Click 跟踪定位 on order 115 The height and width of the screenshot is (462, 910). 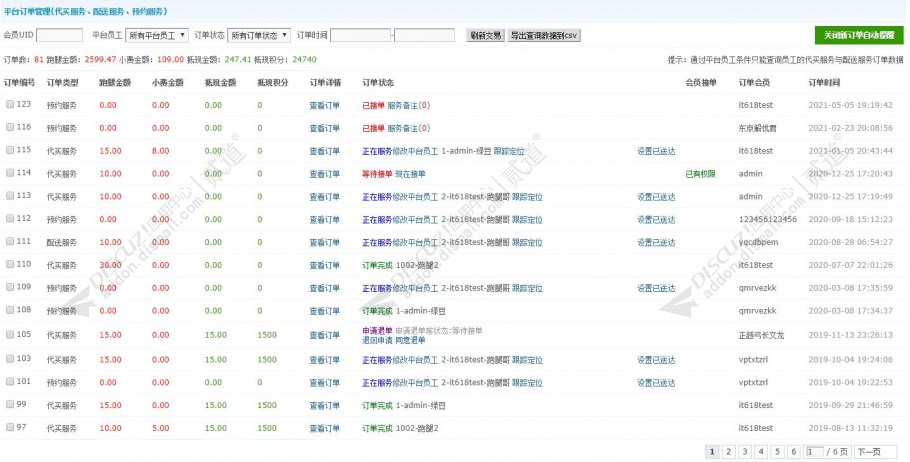509,151
